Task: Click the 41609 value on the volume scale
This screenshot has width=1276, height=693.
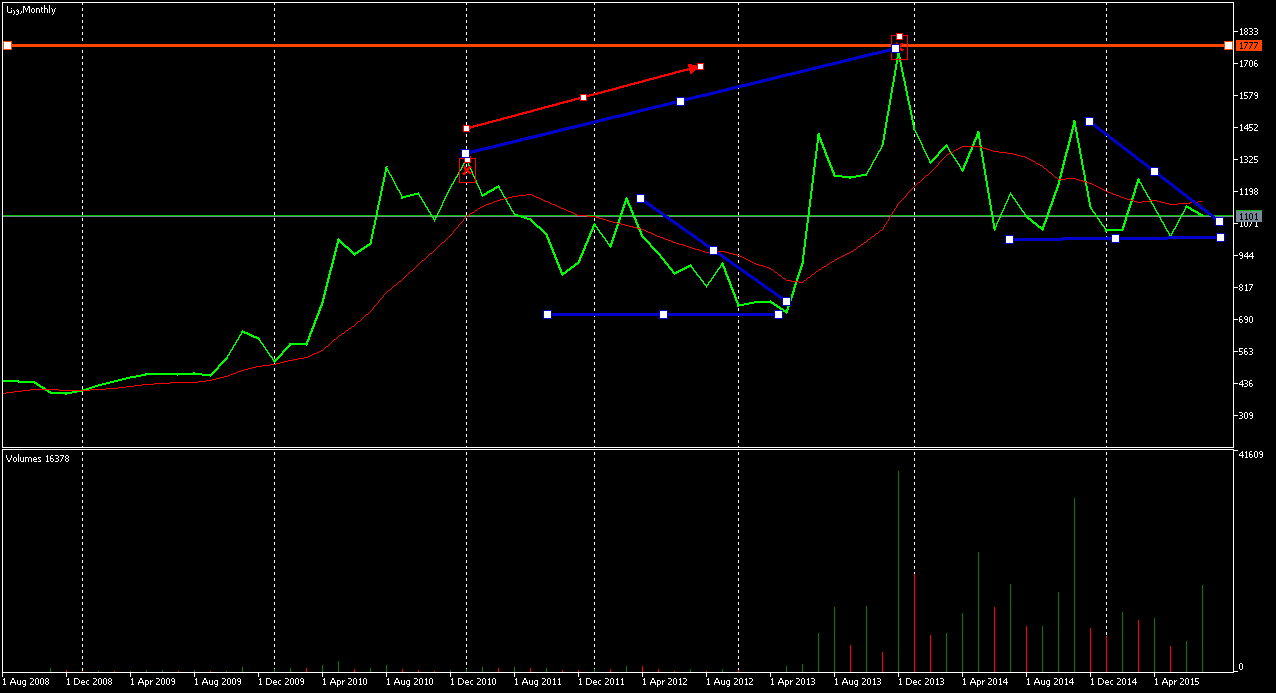Action: pos(1250,455)
